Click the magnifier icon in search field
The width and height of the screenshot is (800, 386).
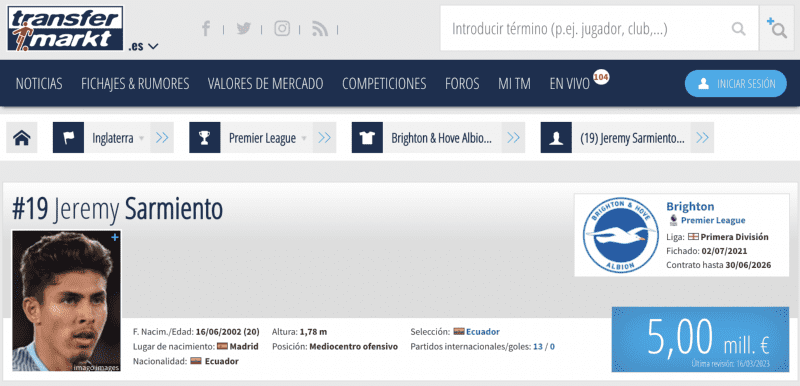738,29
